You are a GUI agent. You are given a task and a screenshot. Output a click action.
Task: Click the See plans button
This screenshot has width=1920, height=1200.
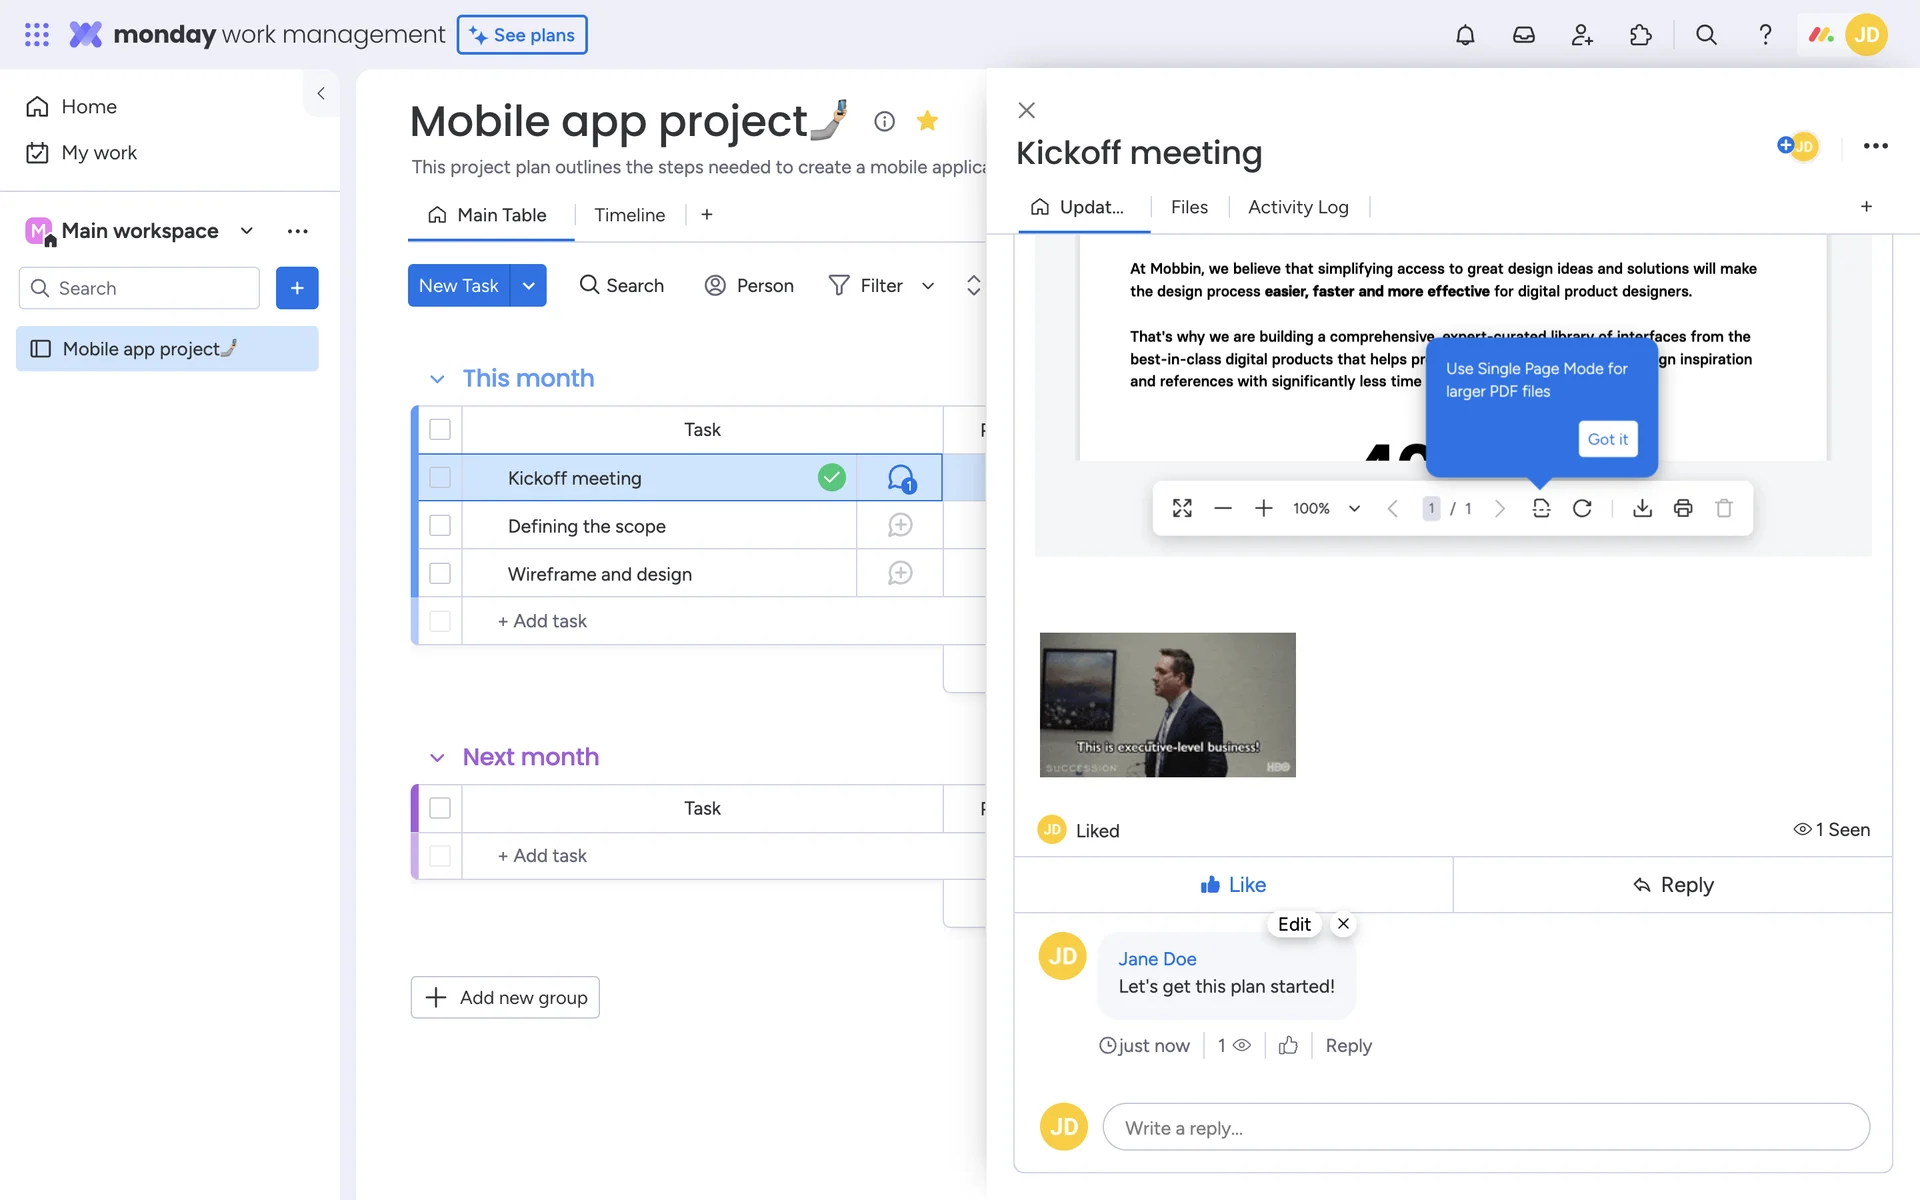(x=522, y=35)
